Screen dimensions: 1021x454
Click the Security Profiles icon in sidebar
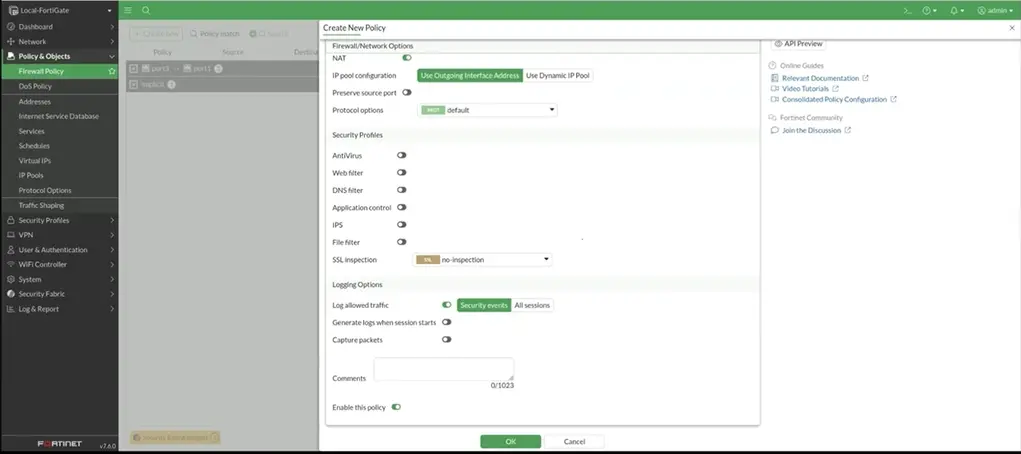coord(11,220)
